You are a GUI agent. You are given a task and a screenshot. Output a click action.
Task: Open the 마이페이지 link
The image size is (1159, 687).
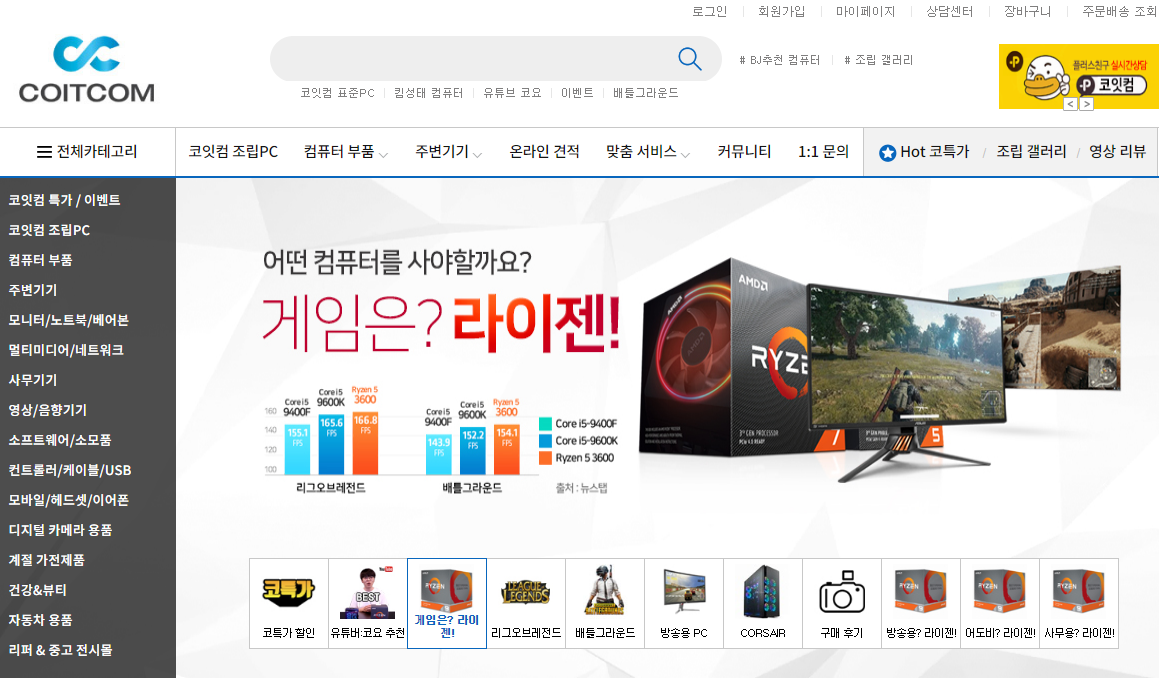click(x=866, y=11)
